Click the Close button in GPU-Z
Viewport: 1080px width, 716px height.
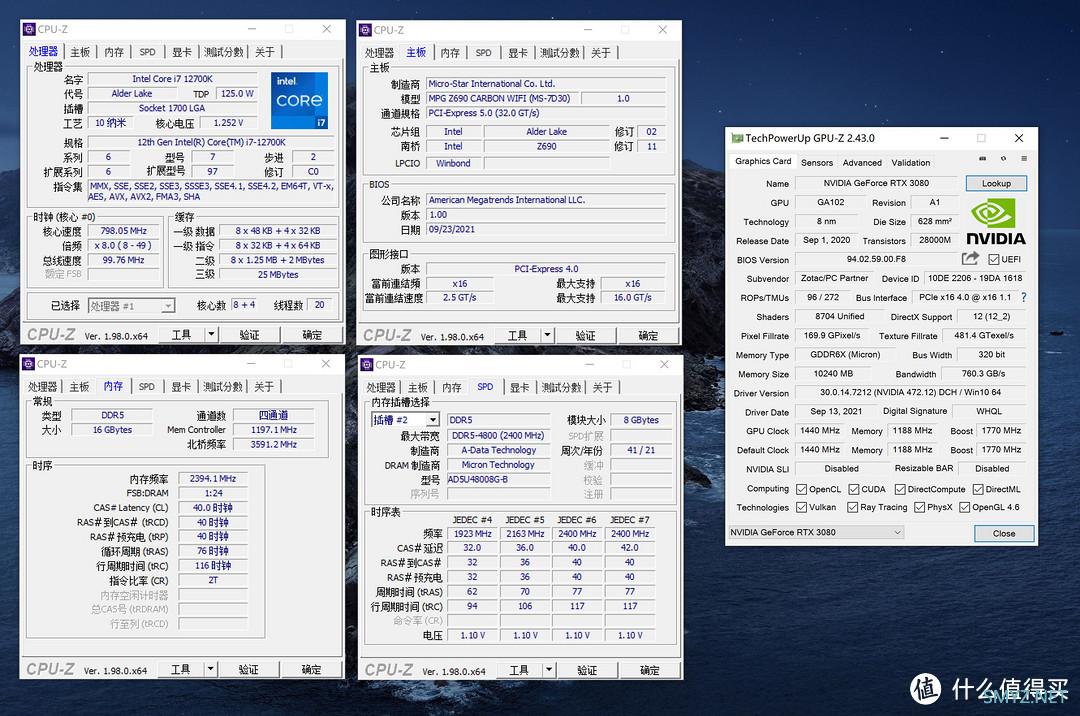(x=1004, y=534)
